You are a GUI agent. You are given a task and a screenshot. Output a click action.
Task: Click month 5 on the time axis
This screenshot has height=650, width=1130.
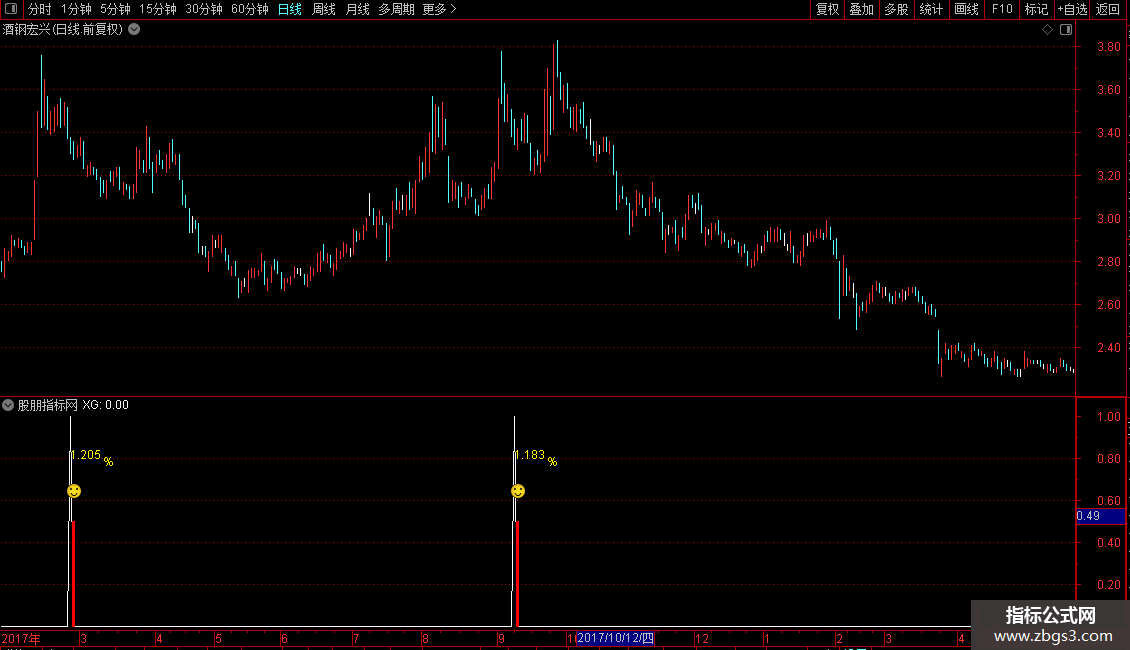[218, 638]
